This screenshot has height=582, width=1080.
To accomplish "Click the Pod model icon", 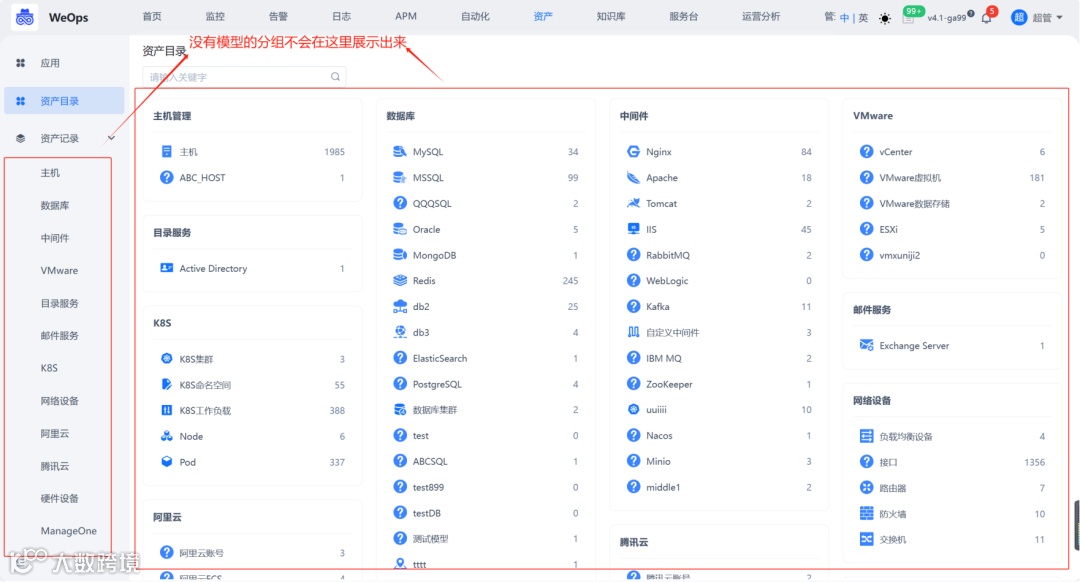I will coord(166,462).
